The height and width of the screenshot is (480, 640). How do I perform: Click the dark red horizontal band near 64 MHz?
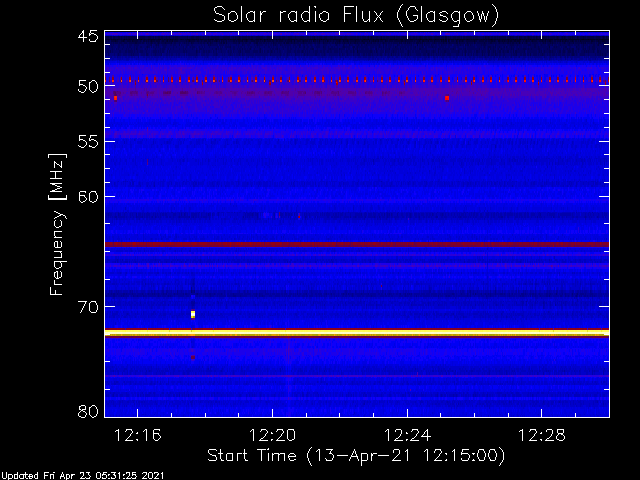[x=357, y=244]
